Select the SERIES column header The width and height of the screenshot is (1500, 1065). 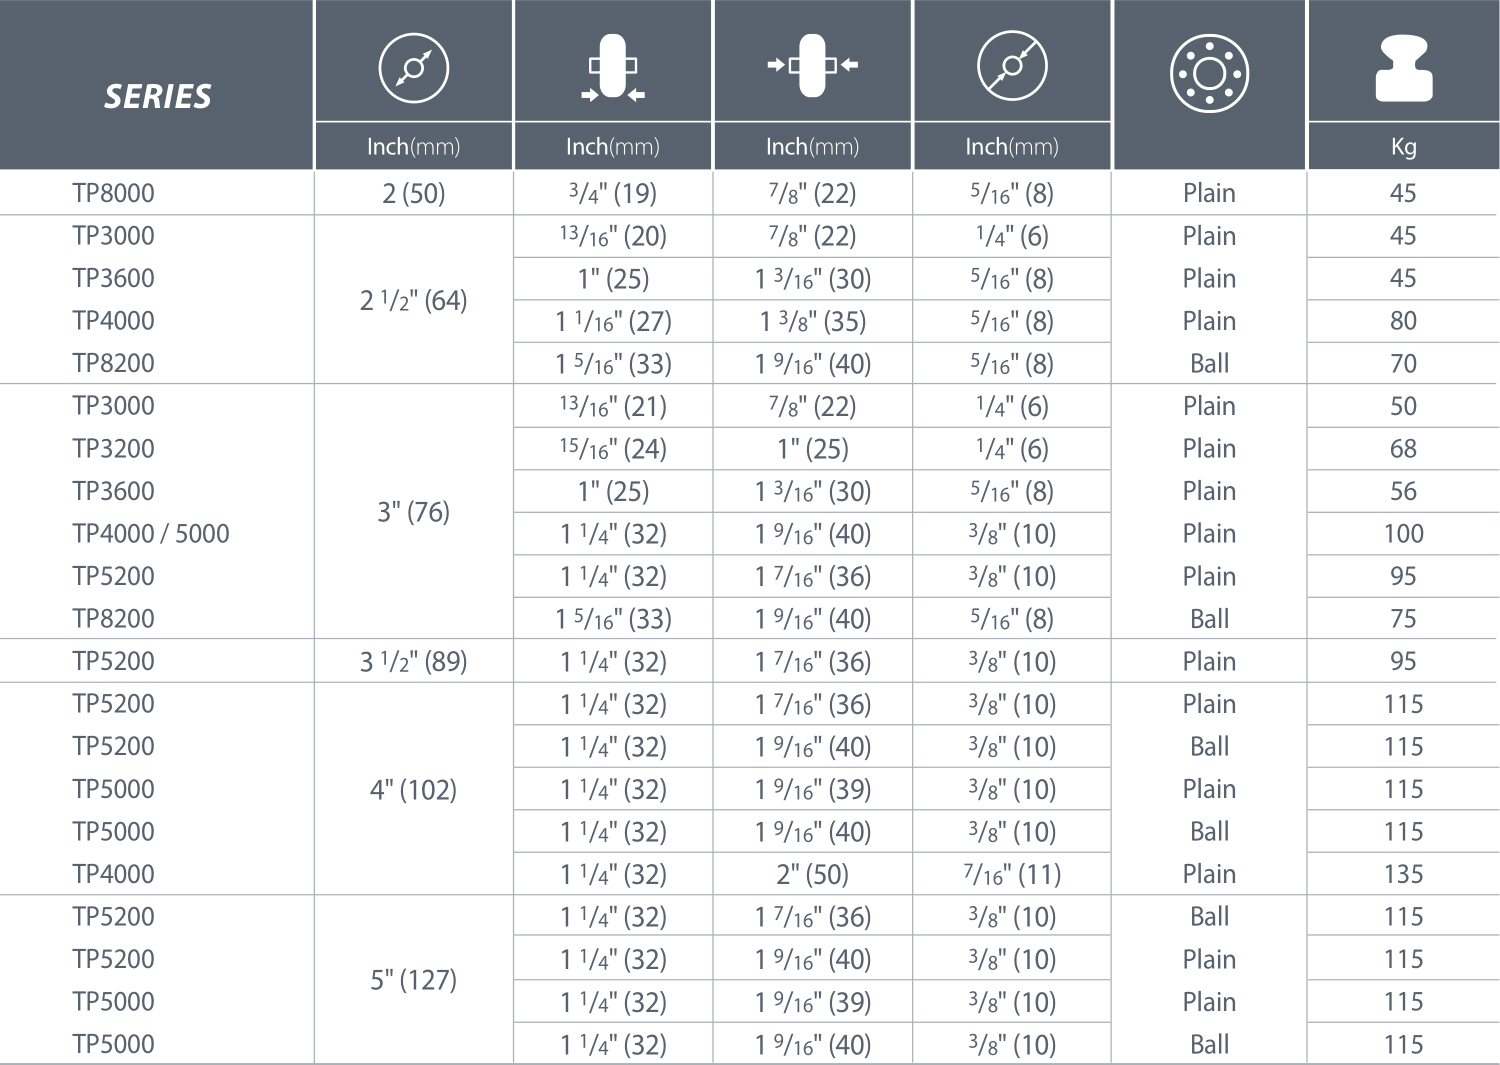click(158, 96)
